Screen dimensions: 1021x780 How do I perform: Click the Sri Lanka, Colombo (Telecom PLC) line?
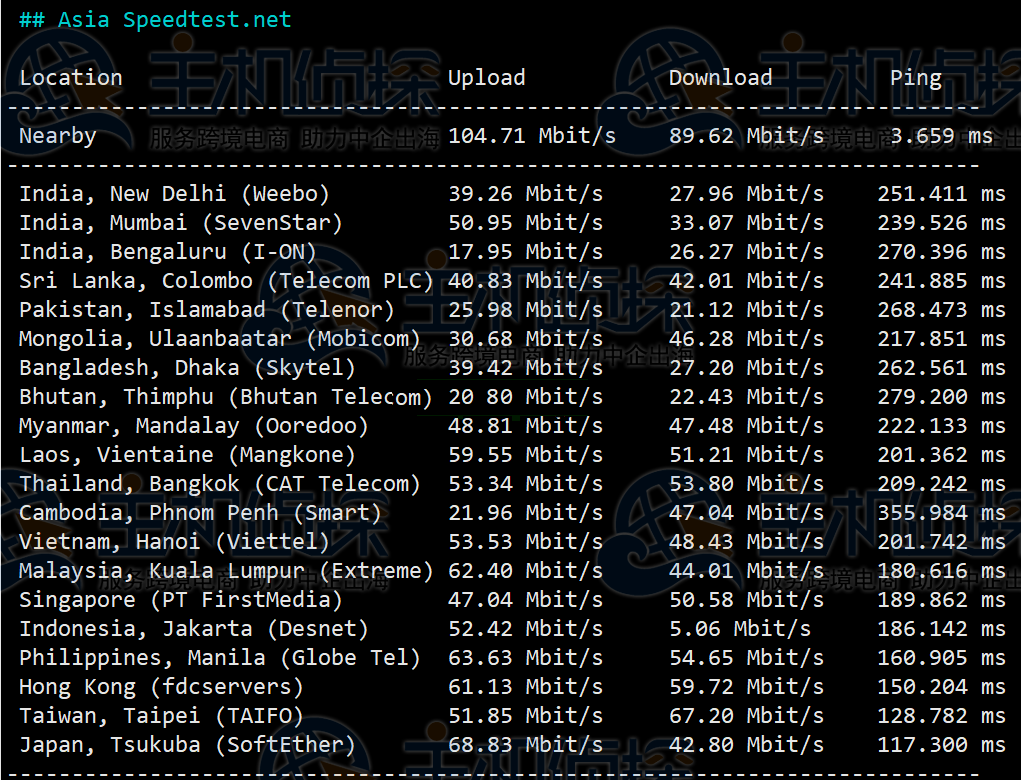(226, 281)
